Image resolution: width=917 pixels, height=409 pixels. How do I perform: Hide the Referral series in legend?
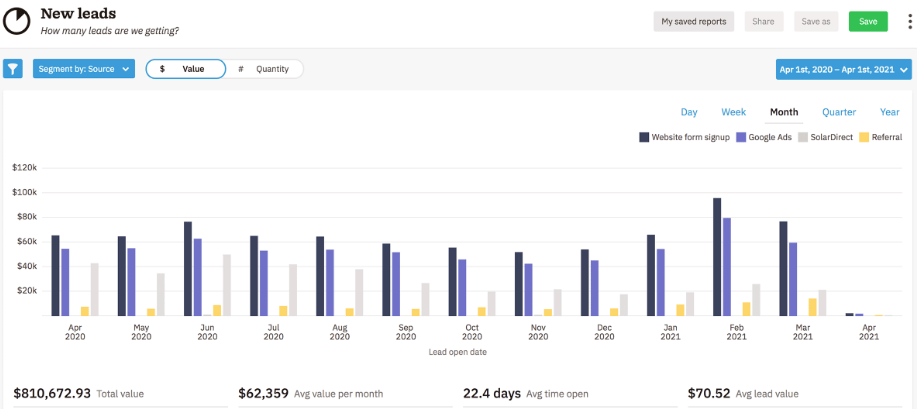pyautogui.click(x=863, y=137)
